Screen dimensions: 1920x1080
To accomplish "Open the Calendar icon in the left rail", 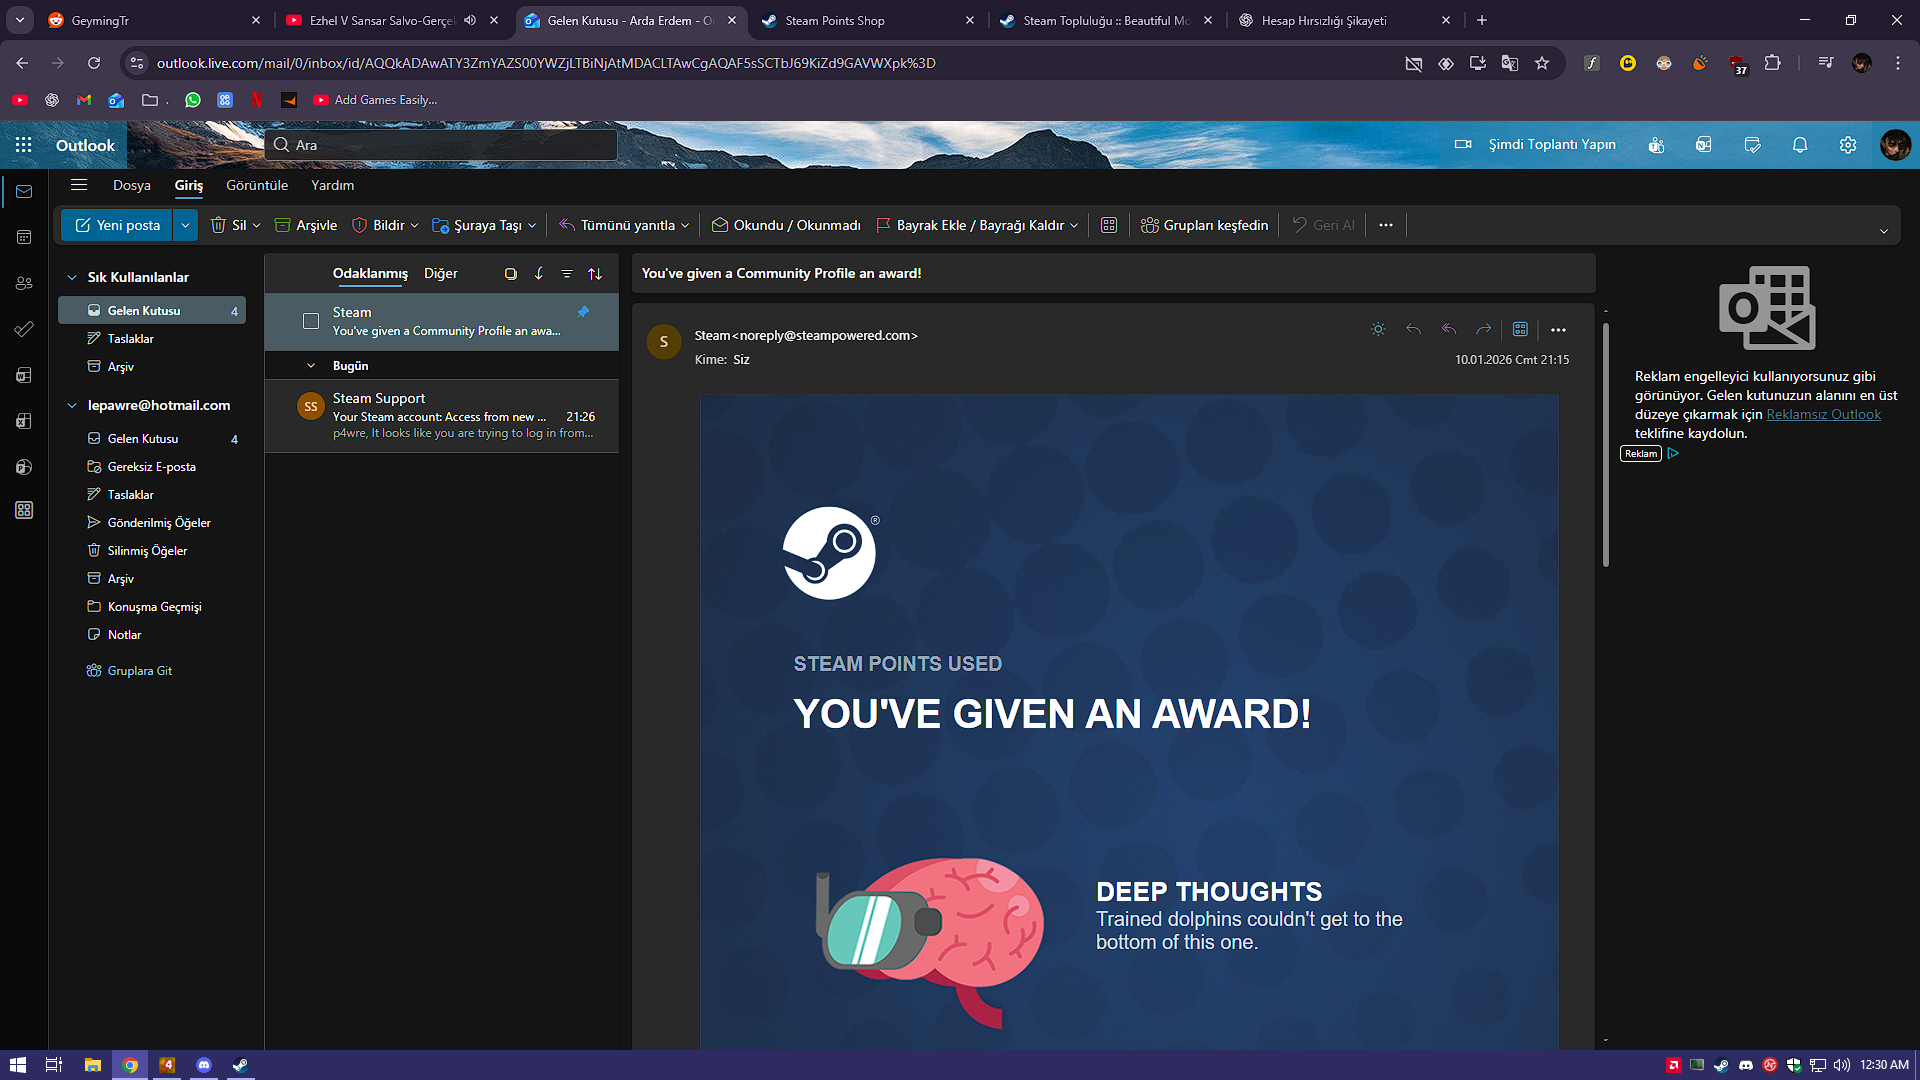I will [24, 237].
